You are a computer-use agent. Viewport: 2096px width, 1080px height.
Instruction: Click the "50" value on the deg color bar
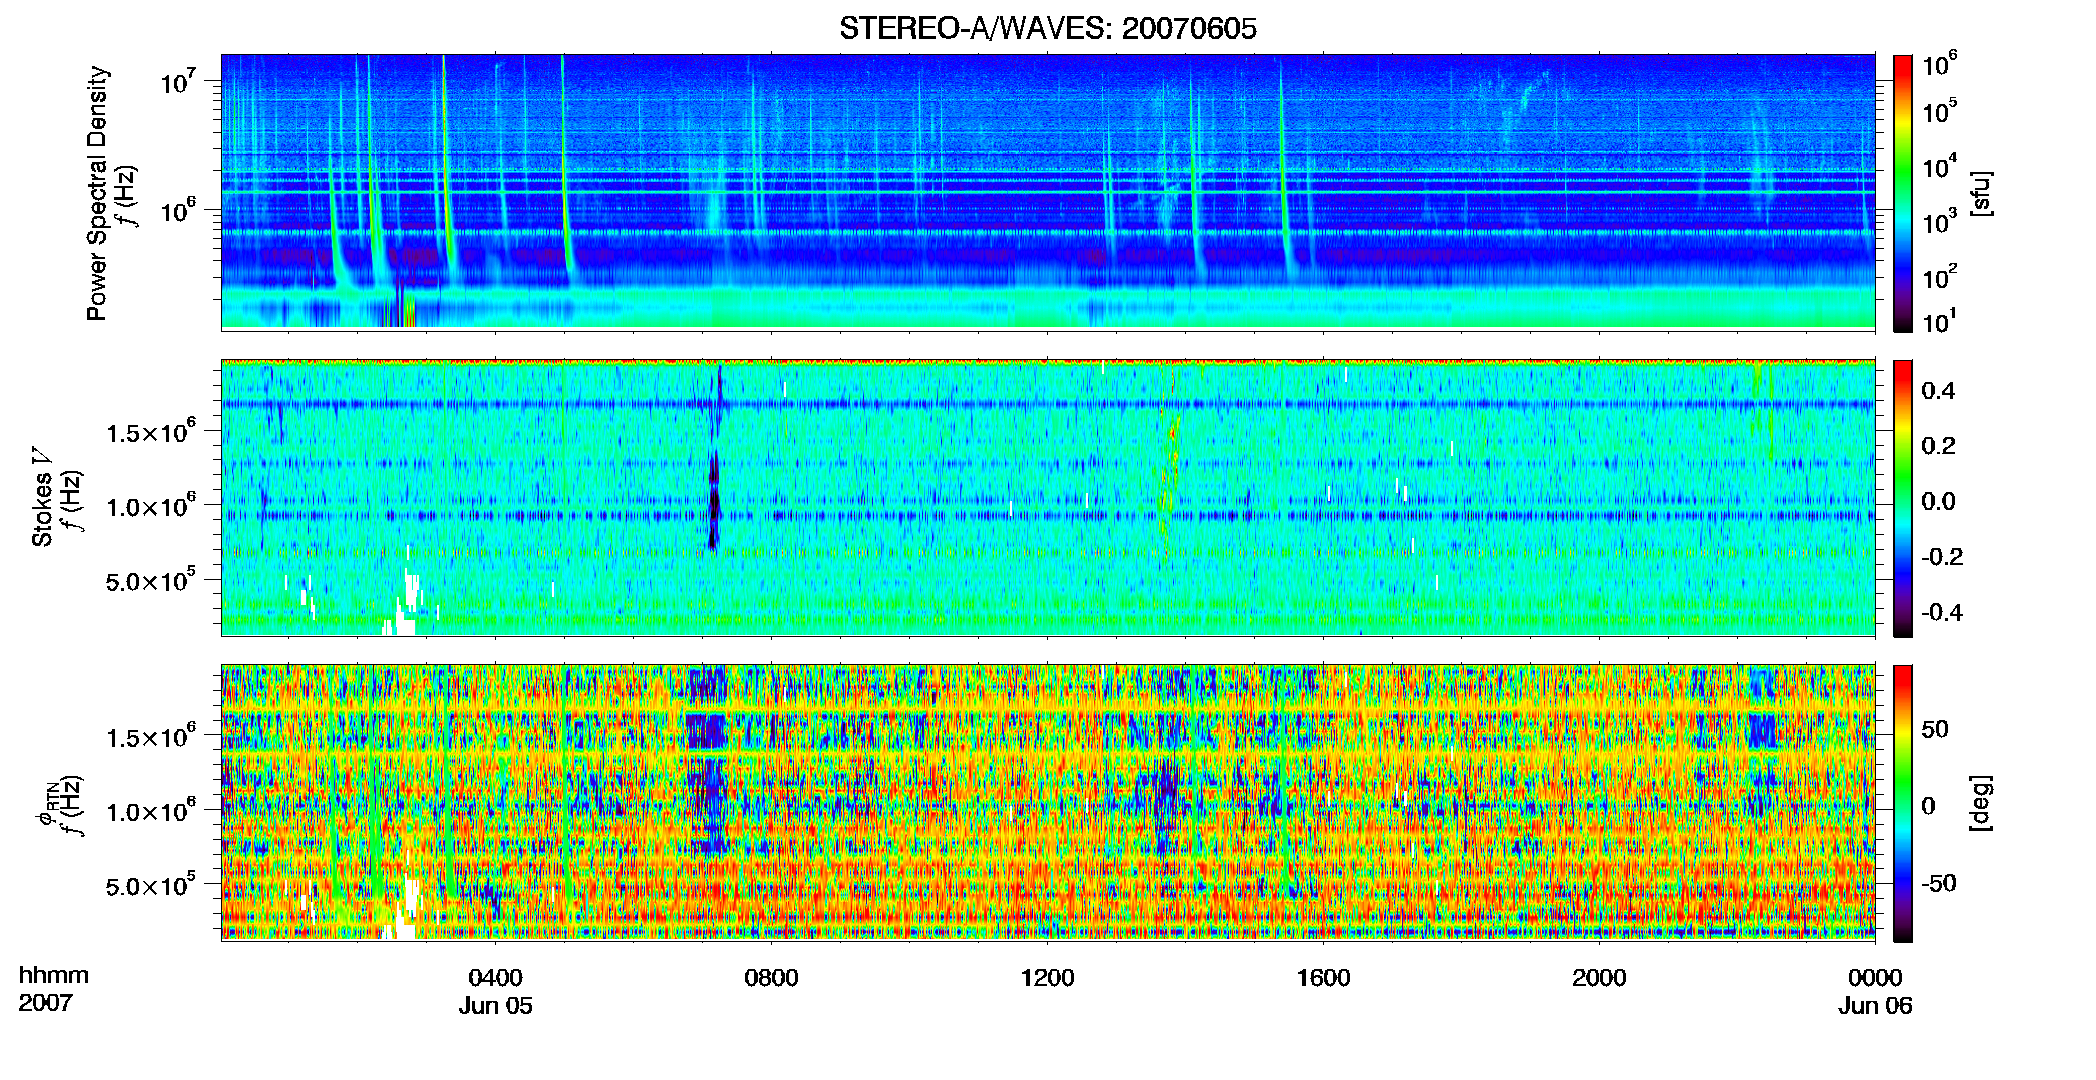[x=1935, y=729]
